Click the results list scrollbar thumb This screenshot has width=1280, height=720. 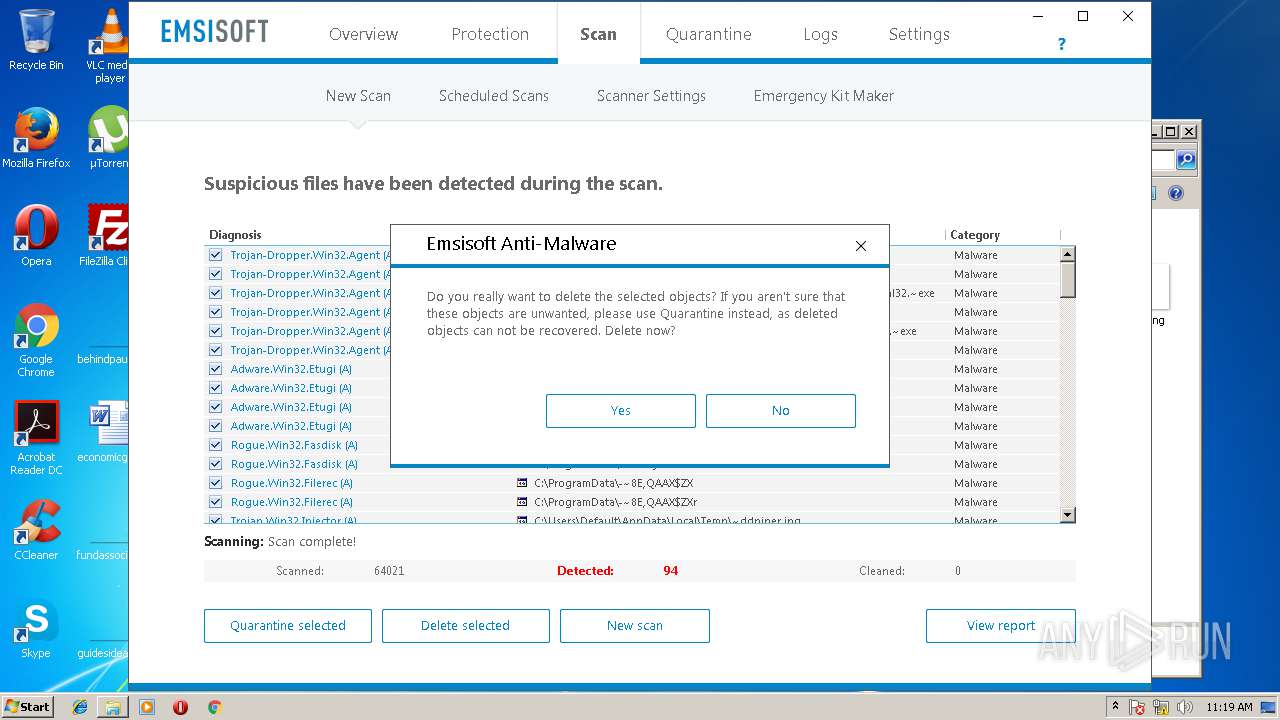pyautogui.click(x=1067, y=279)
